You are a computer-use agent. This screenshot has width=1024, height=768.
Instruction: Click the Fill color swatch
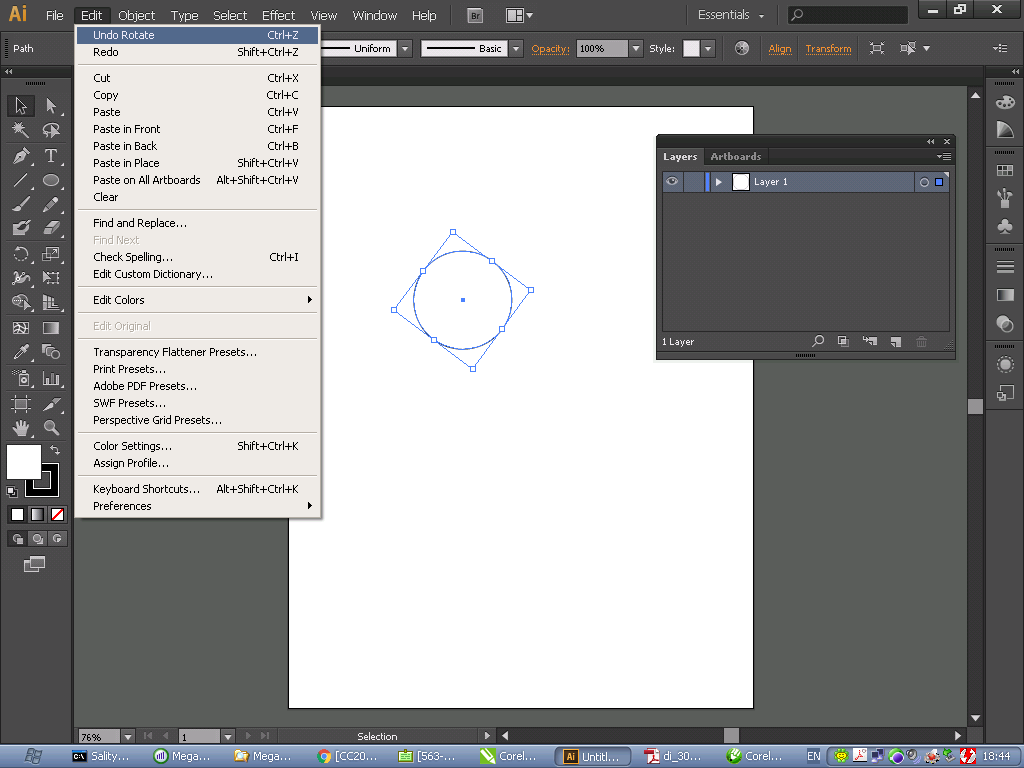[24, 462]
